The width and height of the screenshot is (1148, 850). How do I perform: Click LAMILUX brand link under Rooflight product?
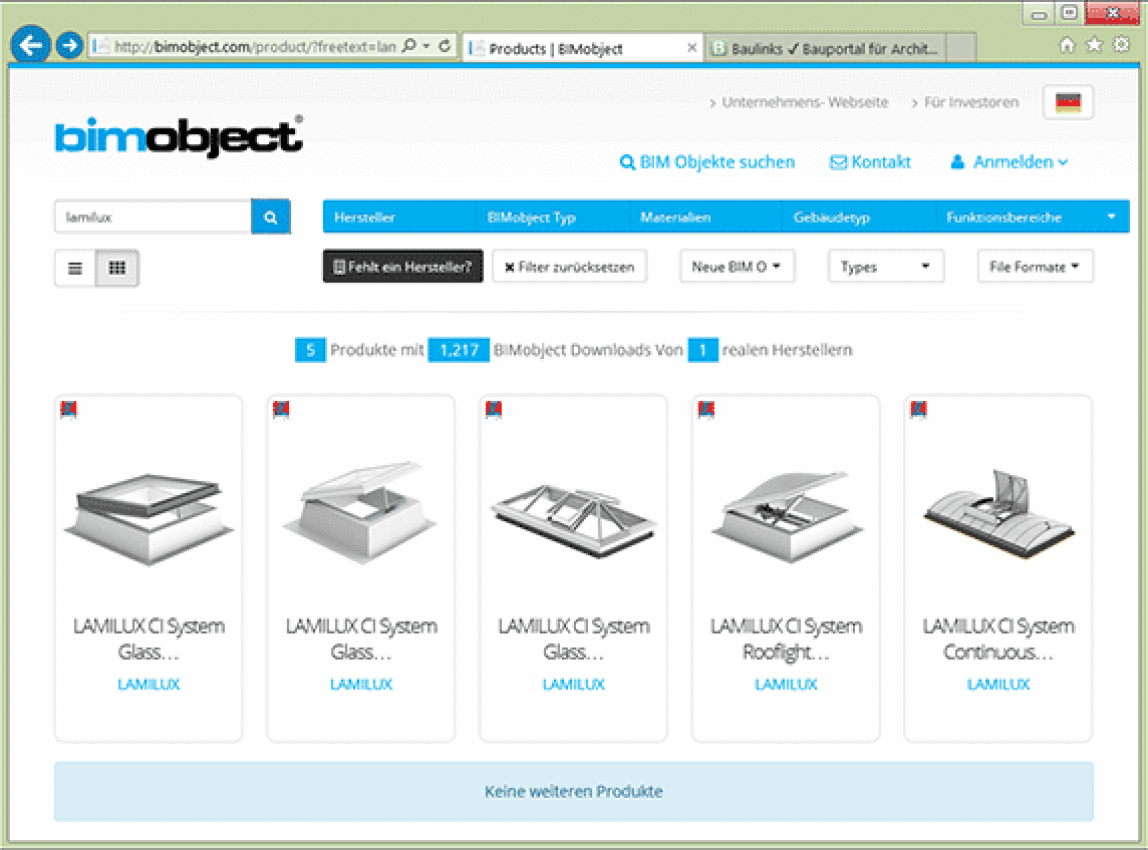[786, 684]
